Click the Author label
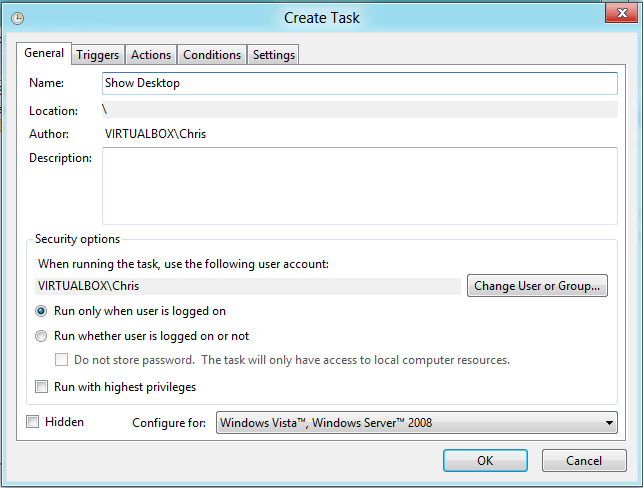 point(49,134)
